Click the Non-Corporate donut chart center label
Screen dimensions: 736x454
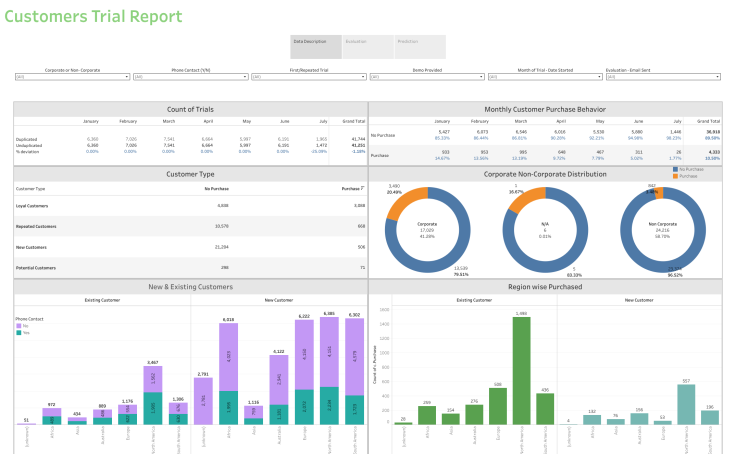tap(663, 230)
